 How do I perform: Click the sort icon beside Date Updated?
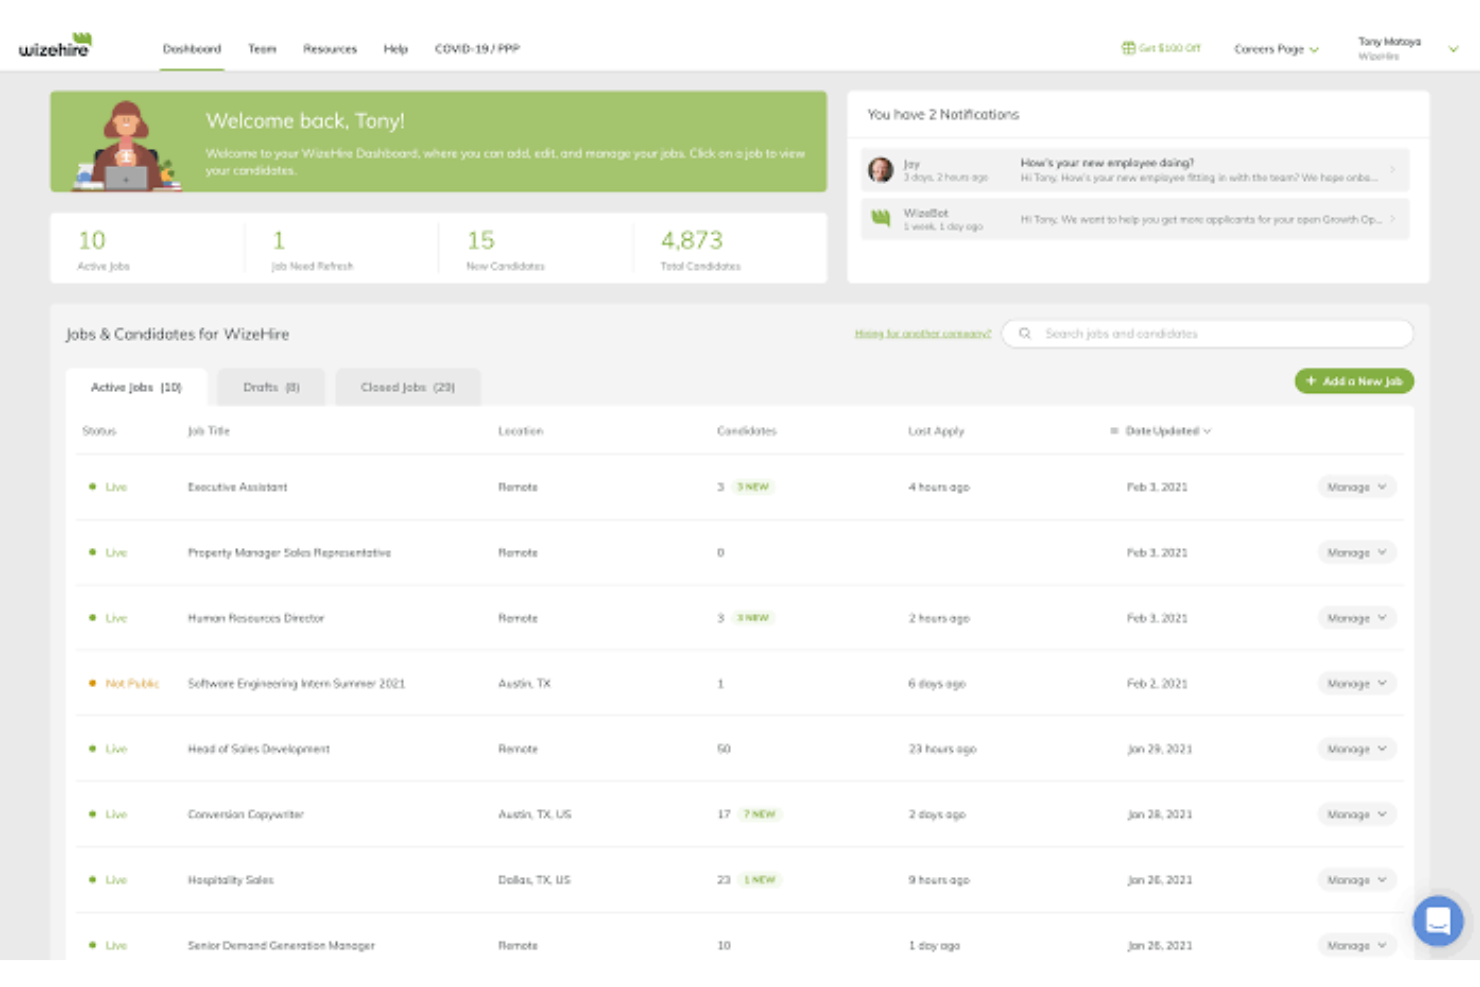tap(1114, 431)
